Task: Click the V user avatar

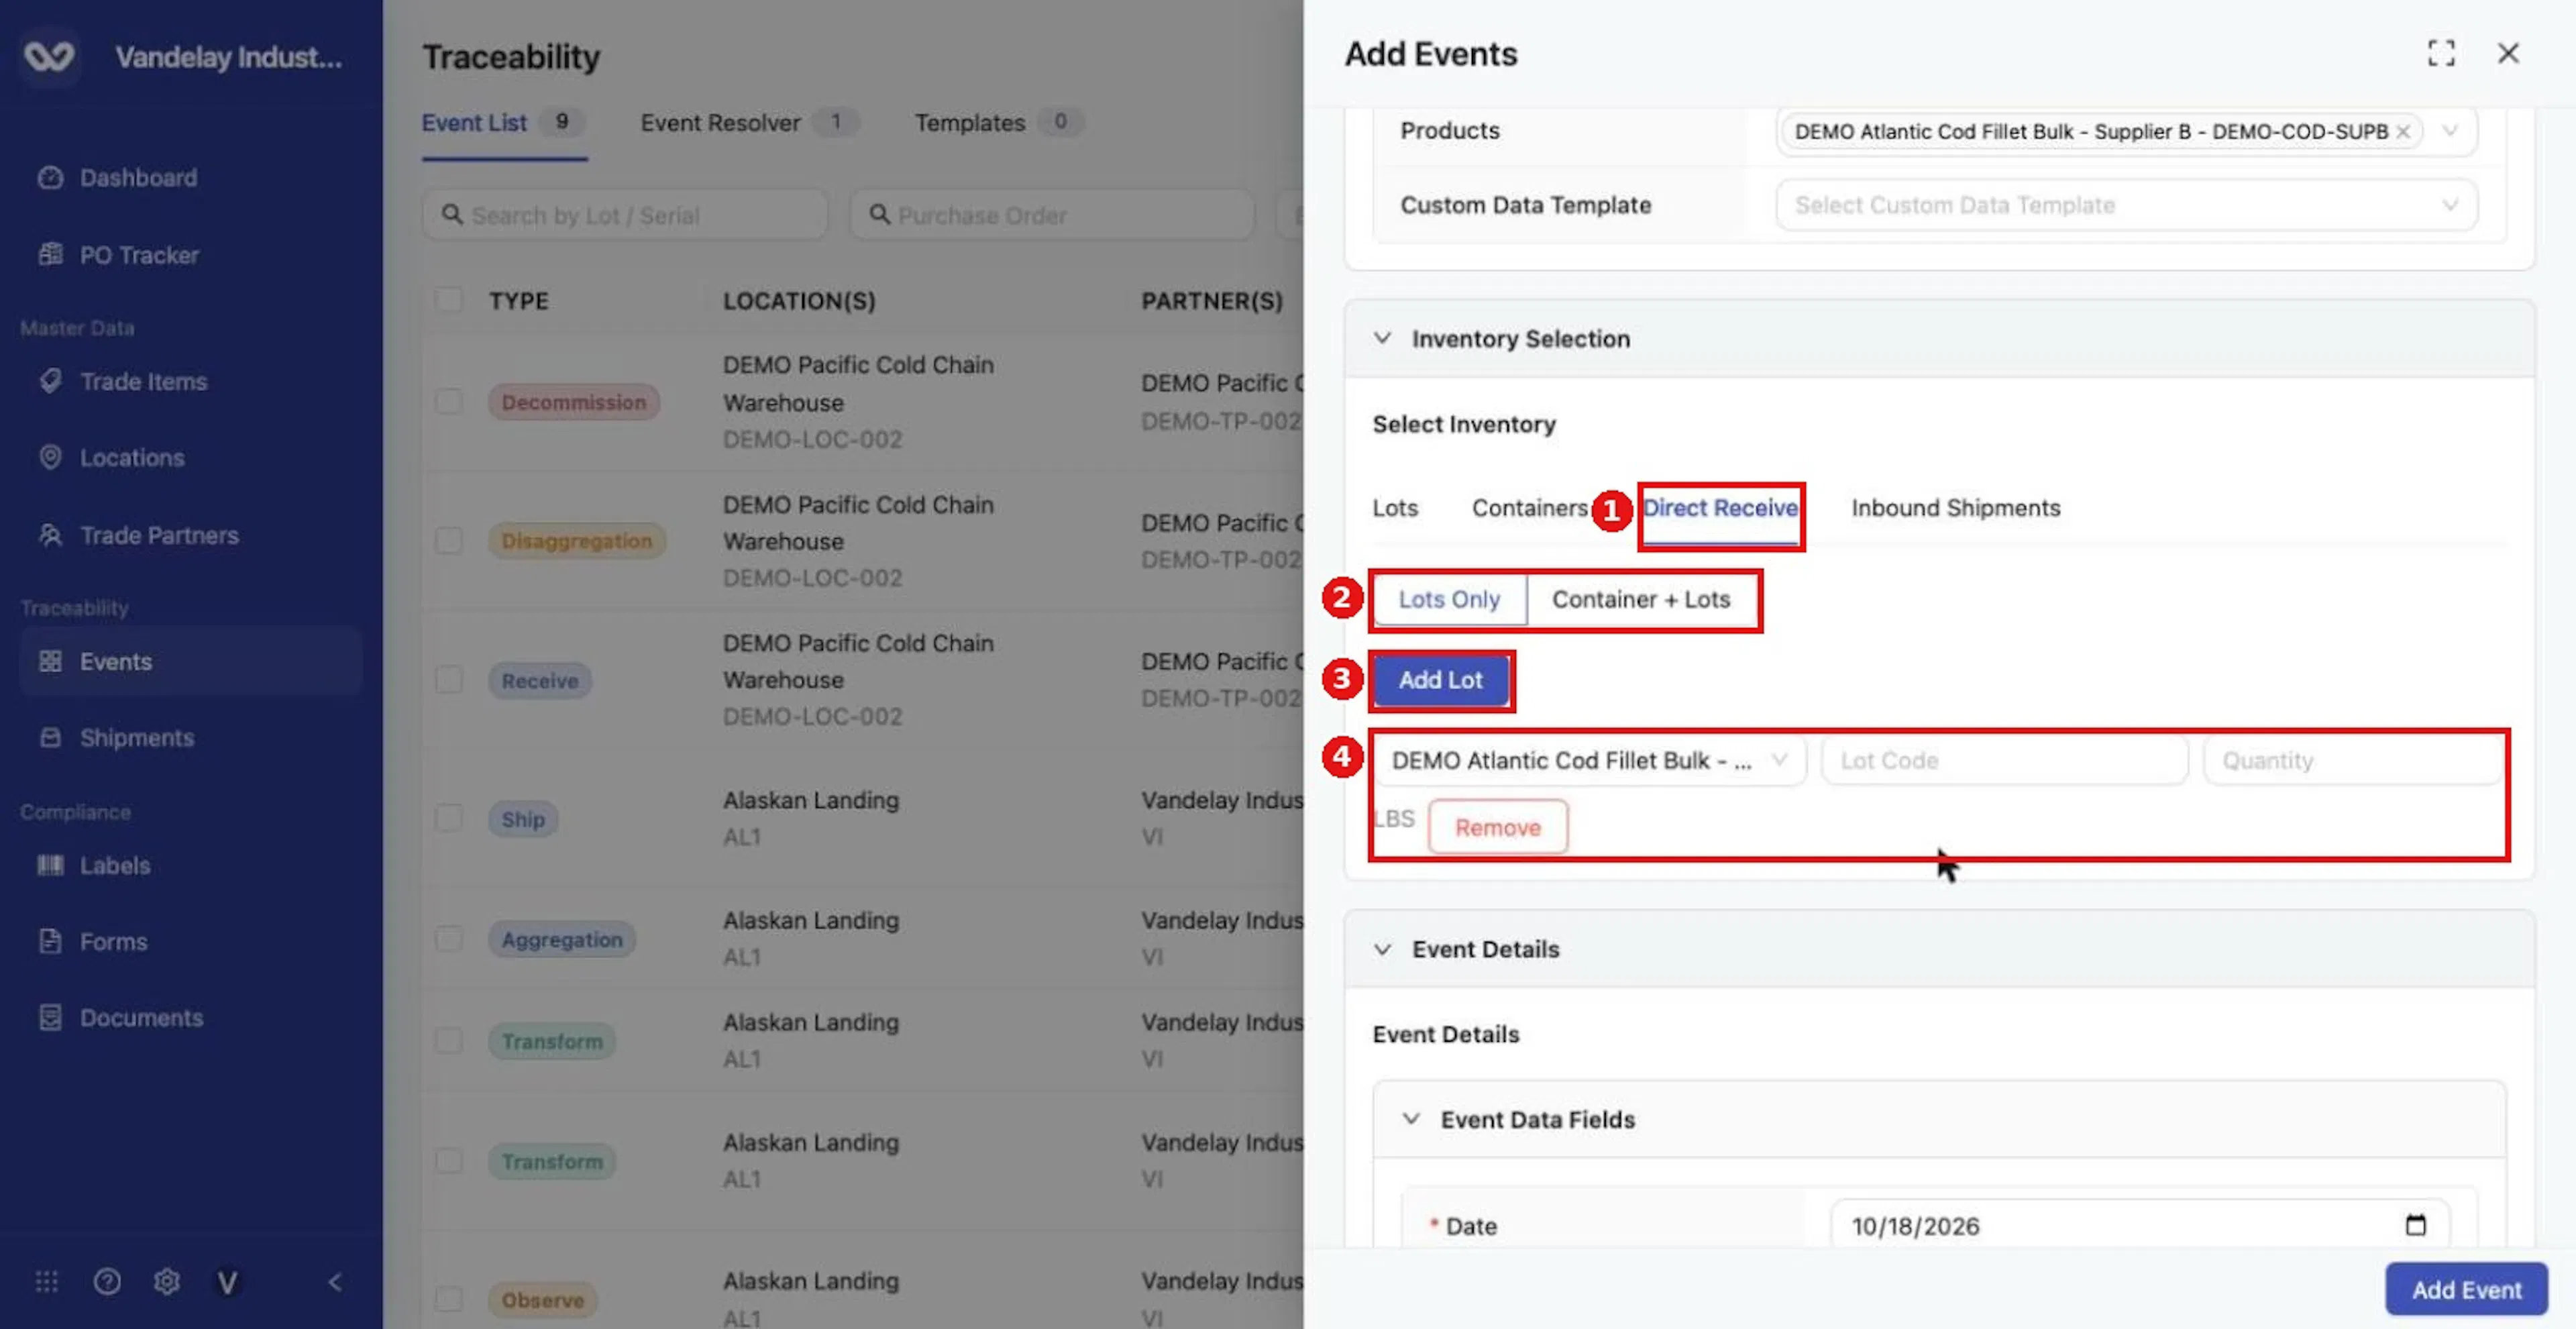Action: coord(227,1282)
